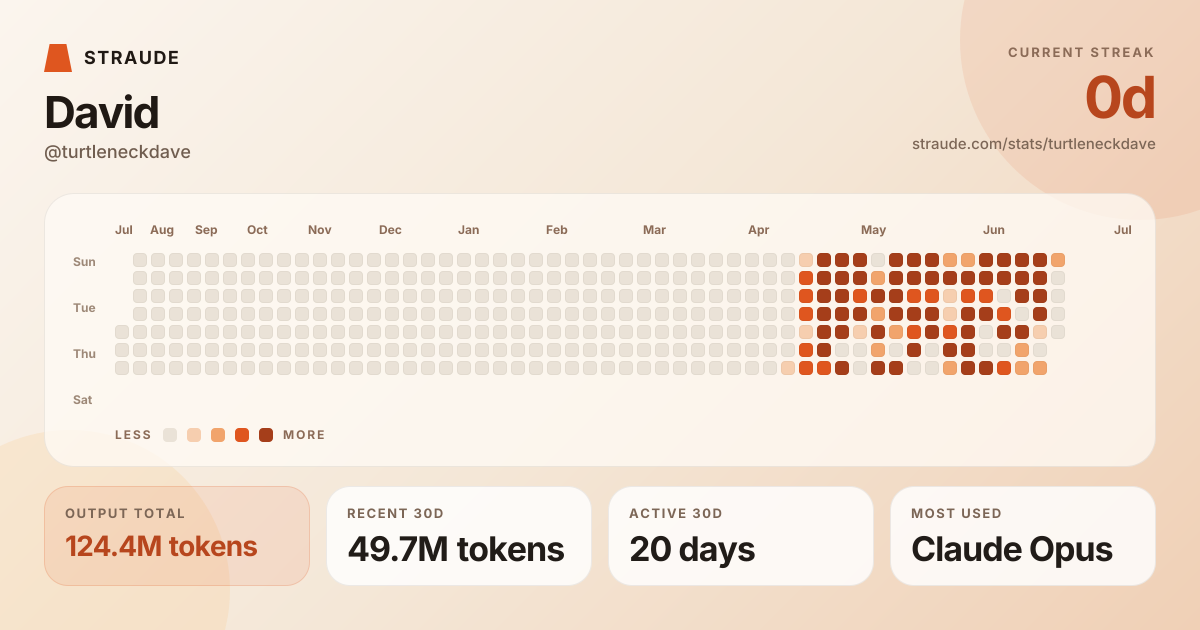Screen dimensions: 1200x630
Task: Click the Jan month label
Action: tap(468, 230)
